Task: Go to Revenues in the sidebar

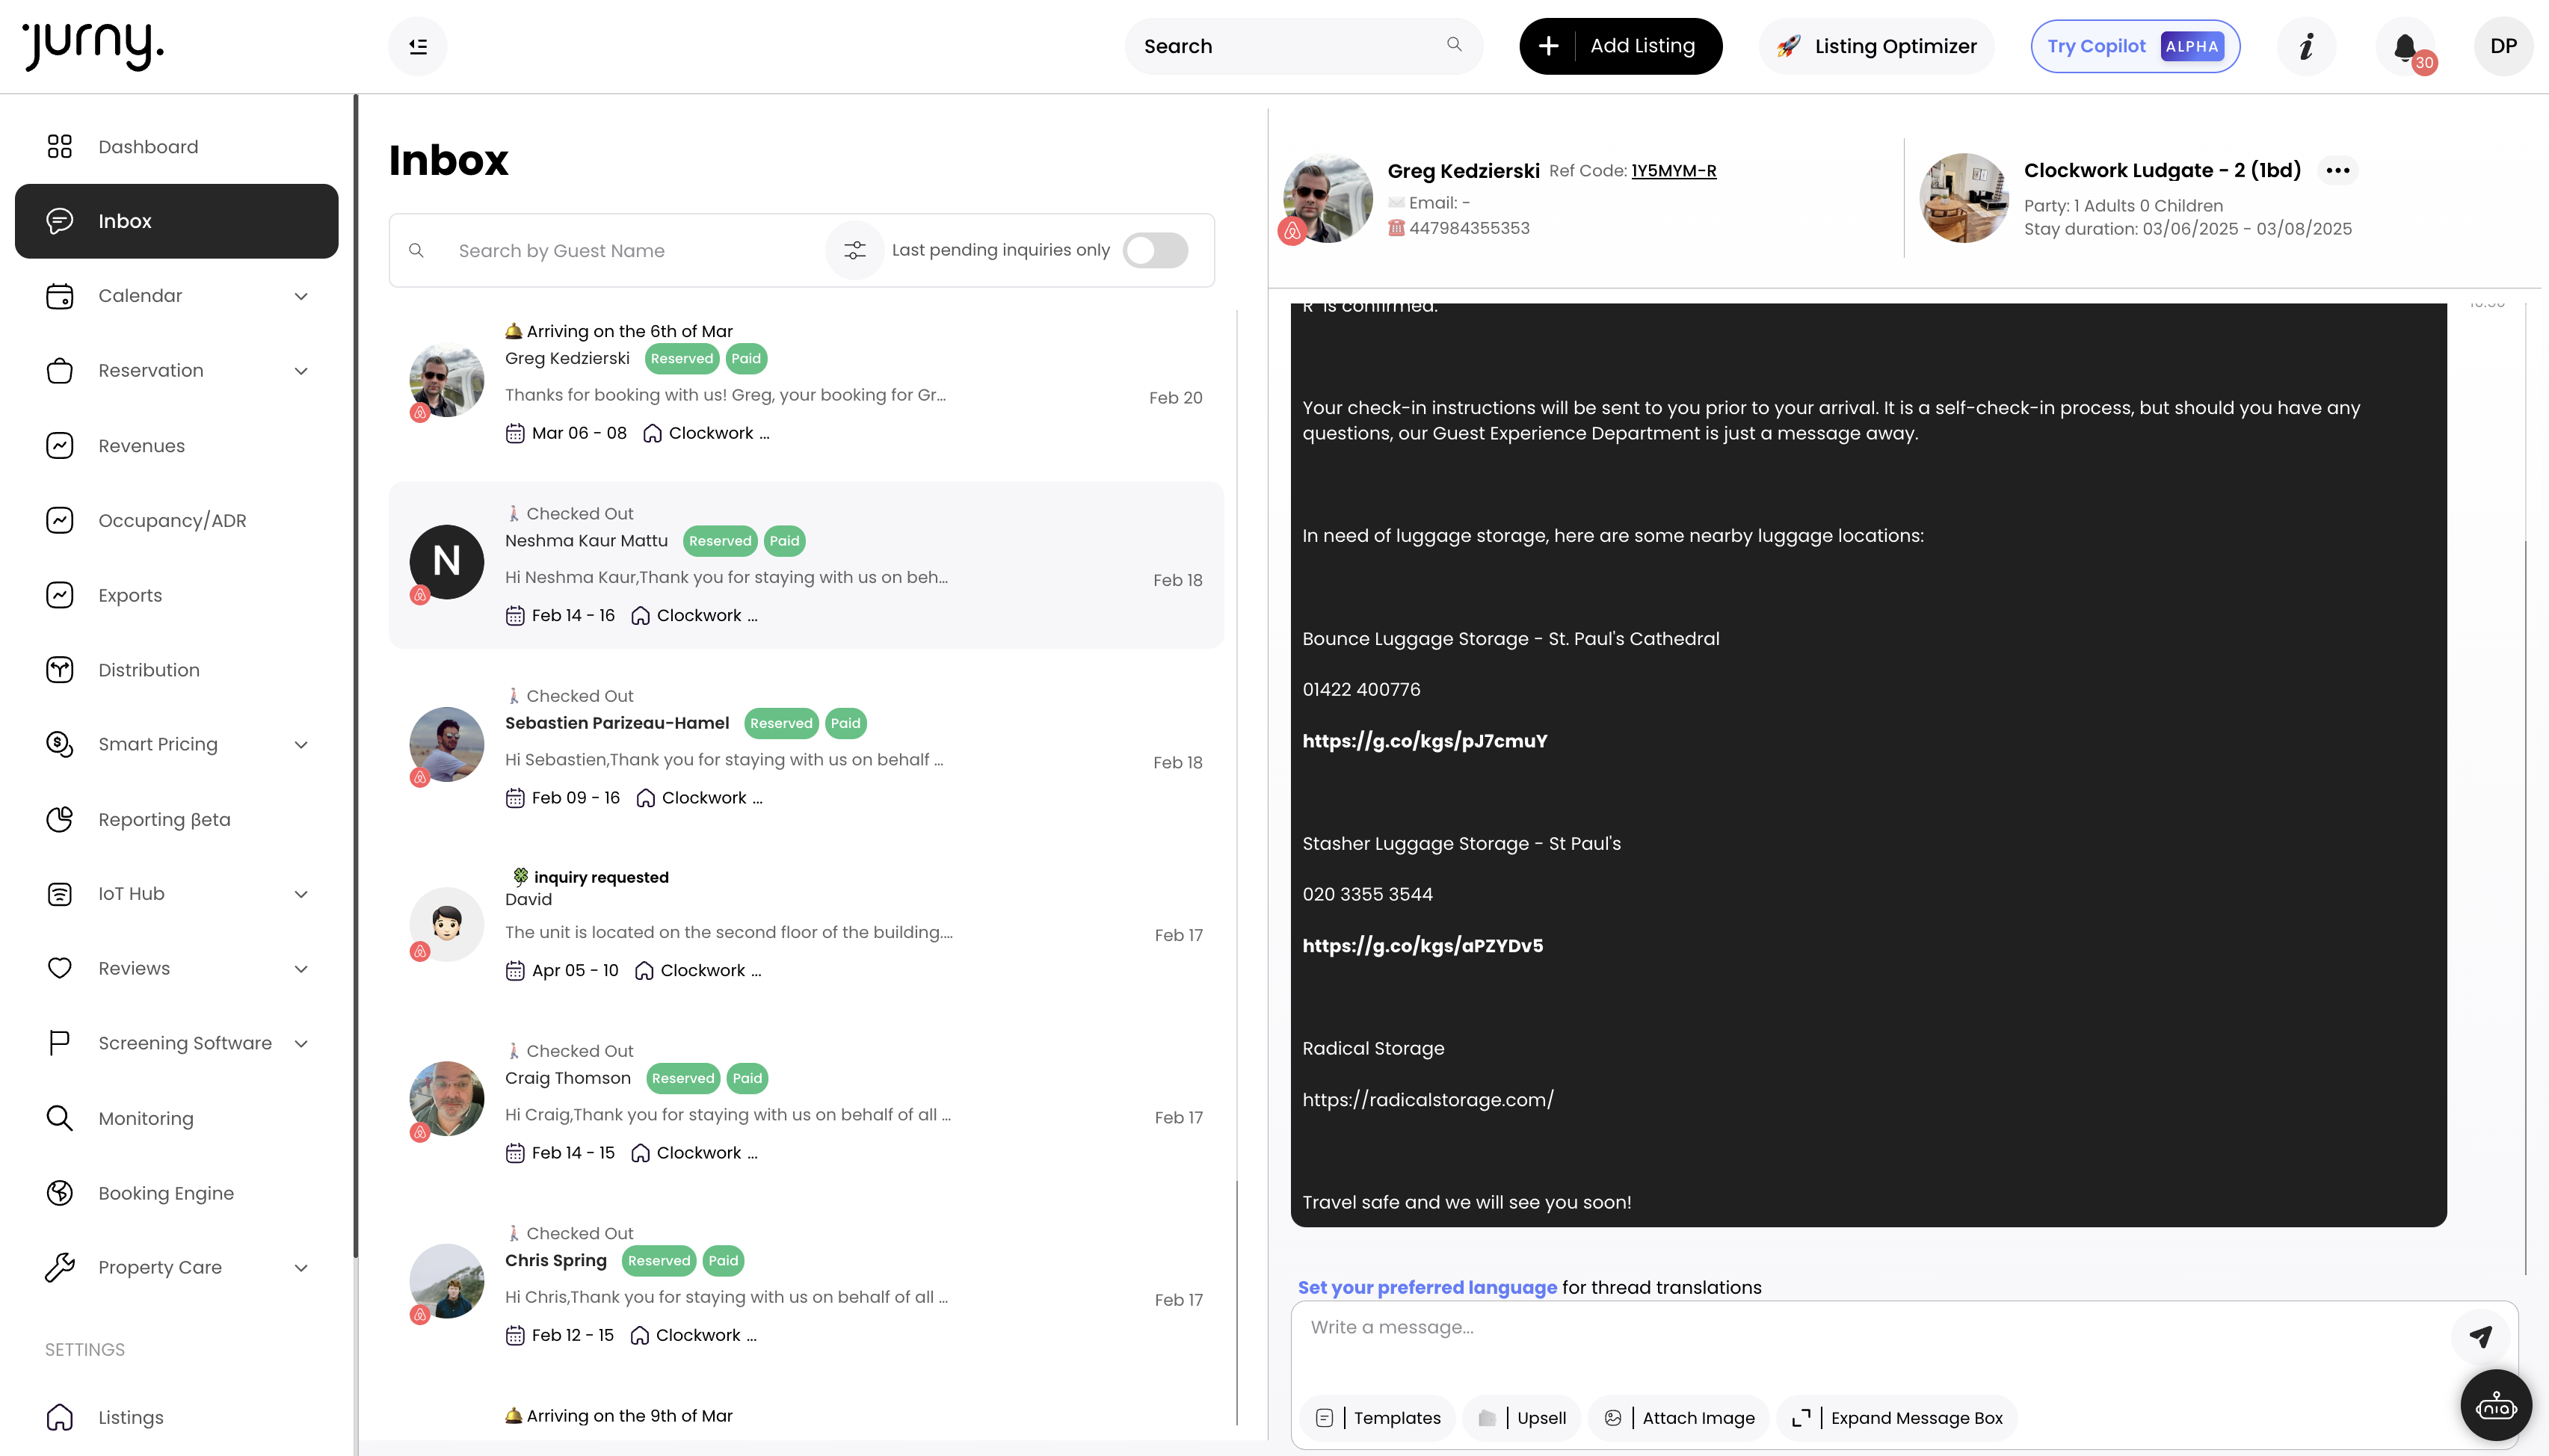Action: [177, 446]
